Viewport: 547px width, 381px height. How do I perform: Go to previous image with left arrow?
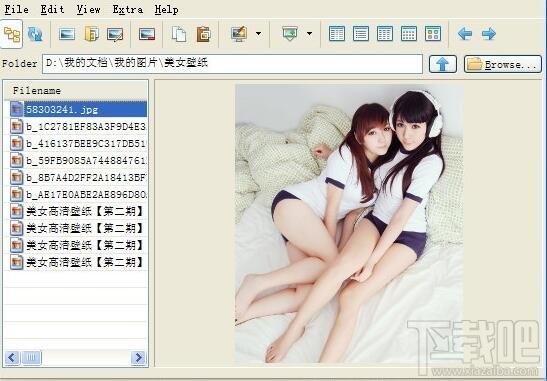tap(465, 34)
